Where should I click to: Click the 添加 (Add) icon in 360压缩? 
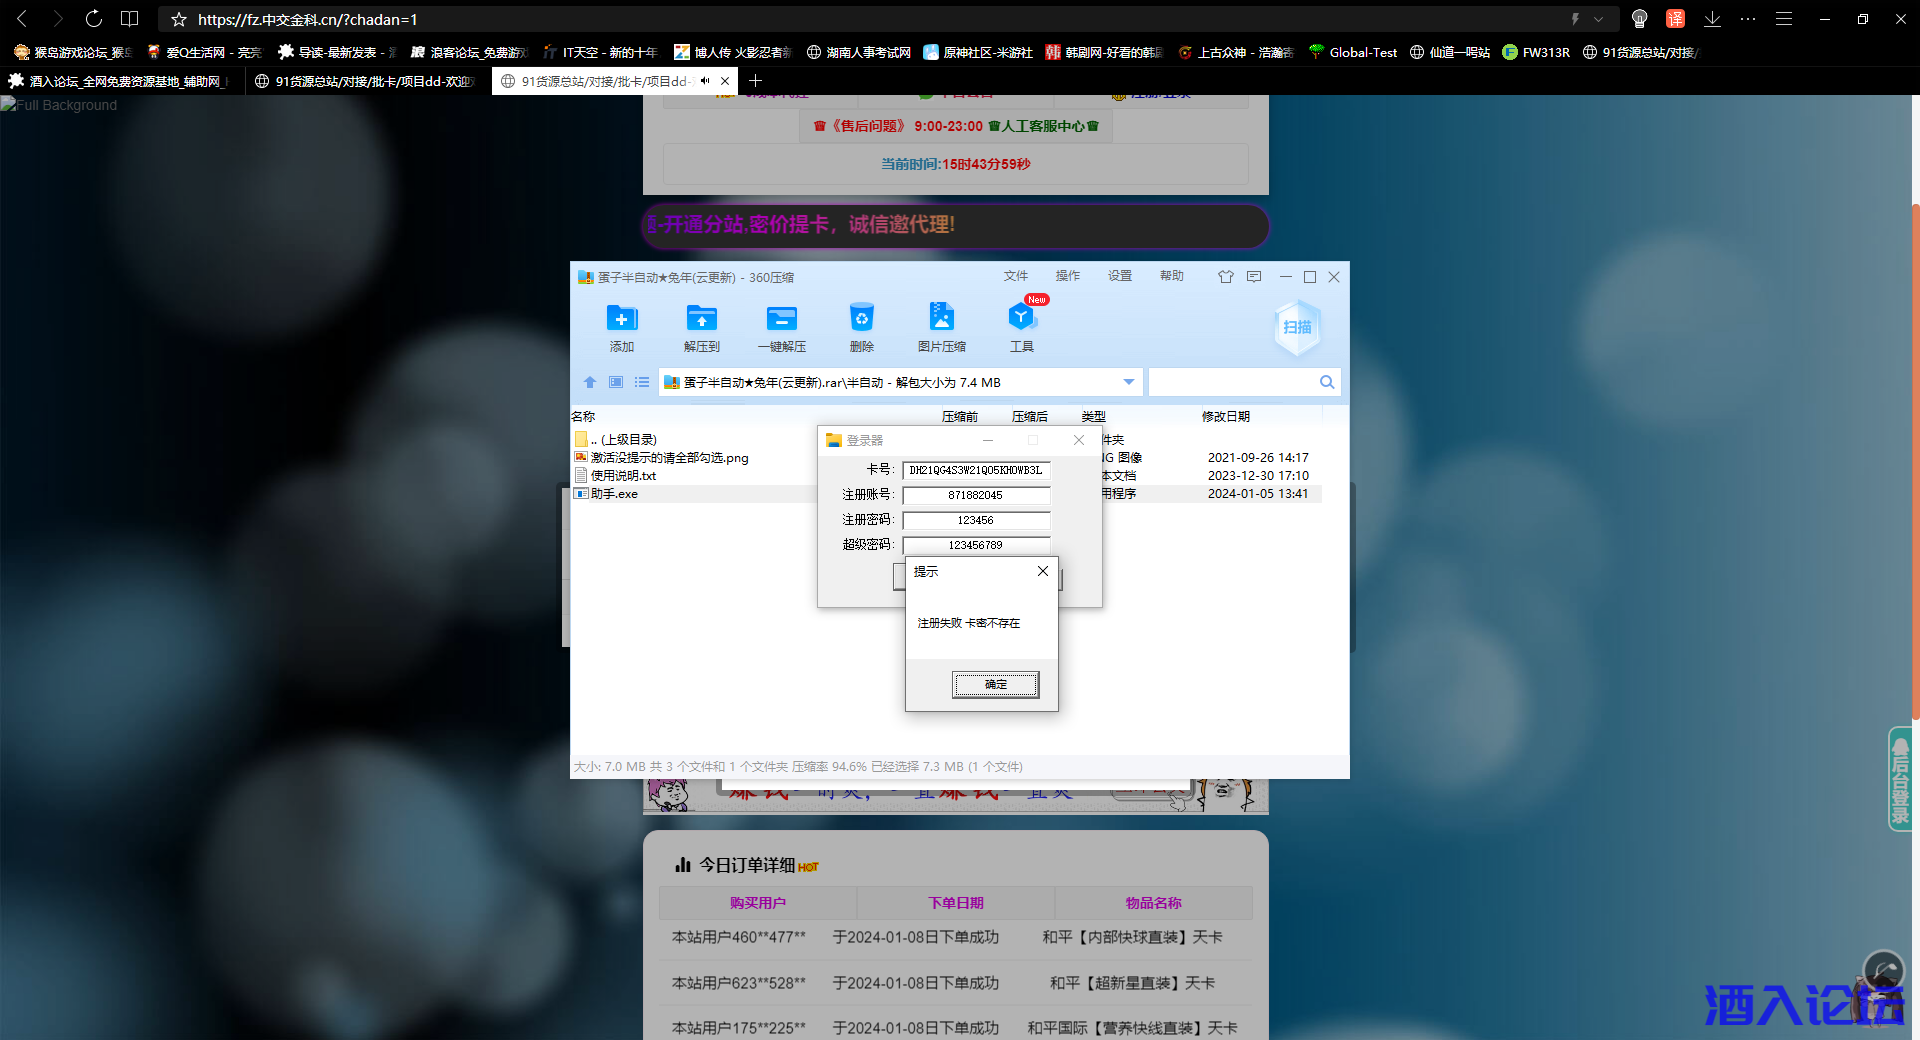coord(621,327)
